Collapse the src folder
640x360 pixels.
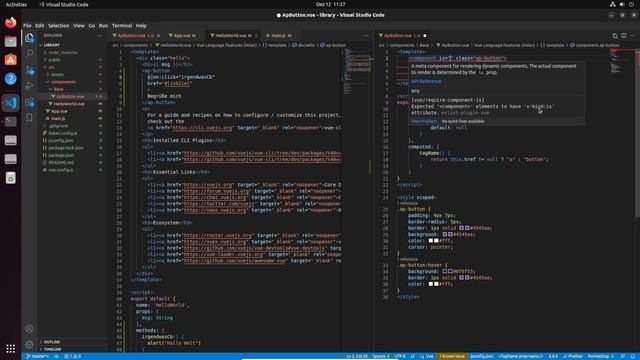point(51,67)
